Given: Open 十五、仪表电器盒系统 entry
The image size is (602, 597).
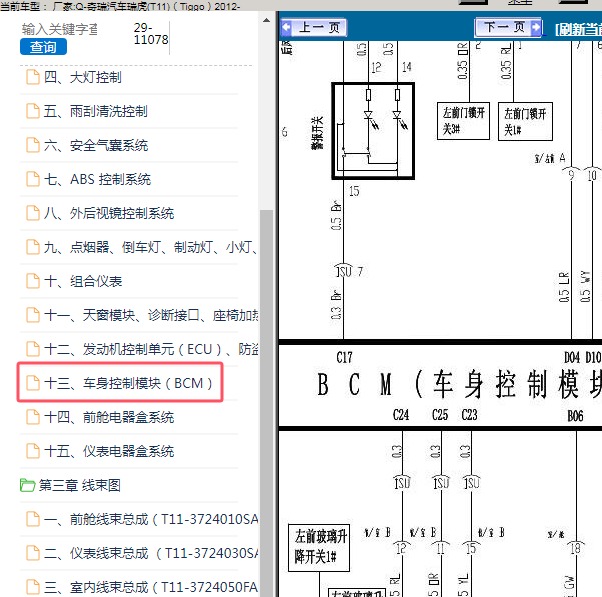Looking at the screenshot, I should (x=109, y=451).
